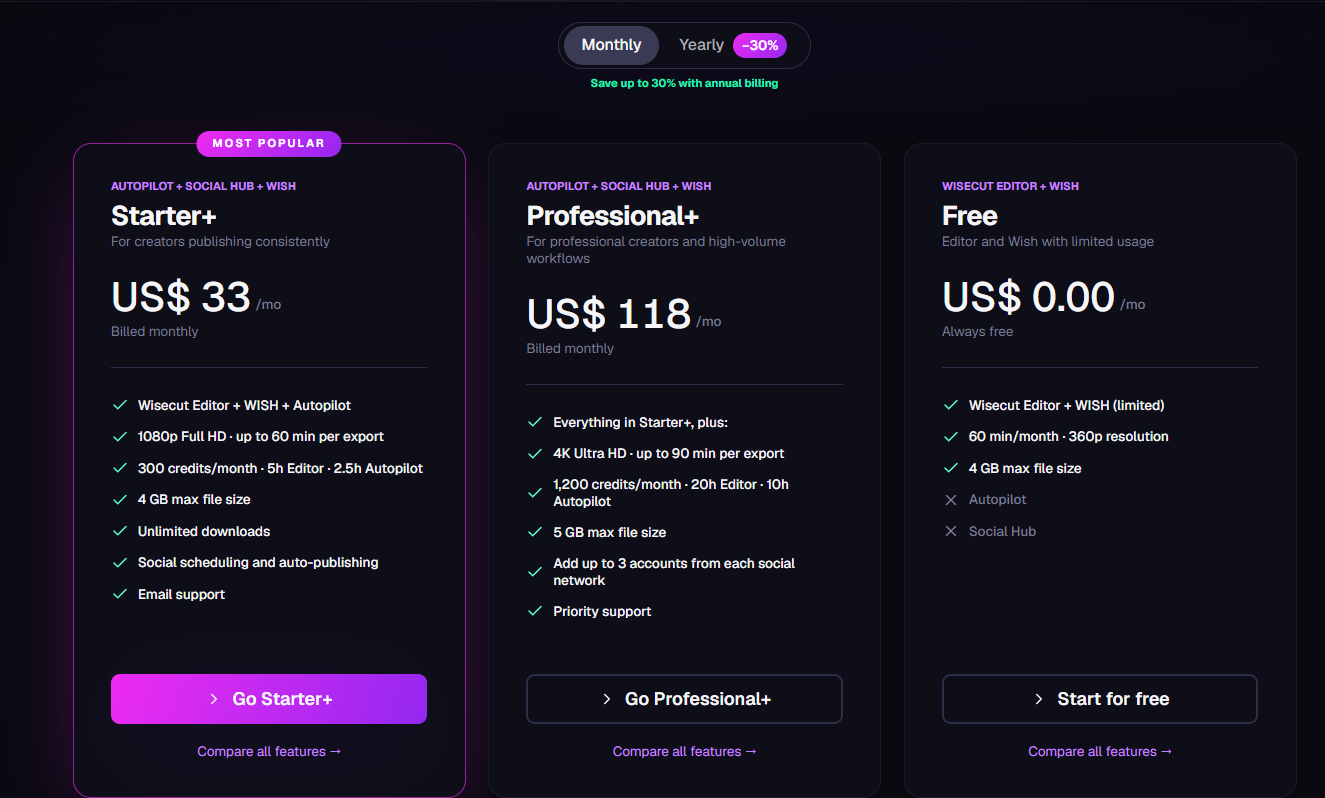Click X icon beside Social Hub in Free plan
The image size is (1325, 798).
(951, 531)
